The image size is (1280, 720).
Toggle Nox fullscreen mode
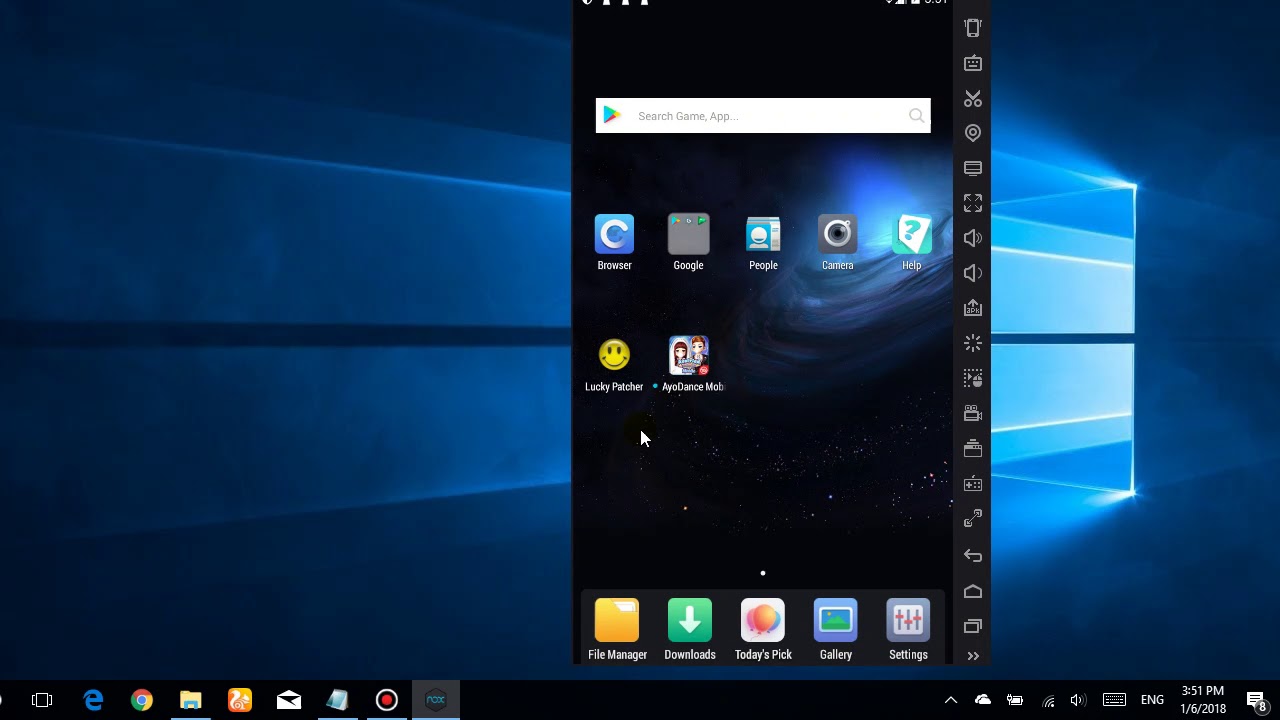tap(973, 203)
